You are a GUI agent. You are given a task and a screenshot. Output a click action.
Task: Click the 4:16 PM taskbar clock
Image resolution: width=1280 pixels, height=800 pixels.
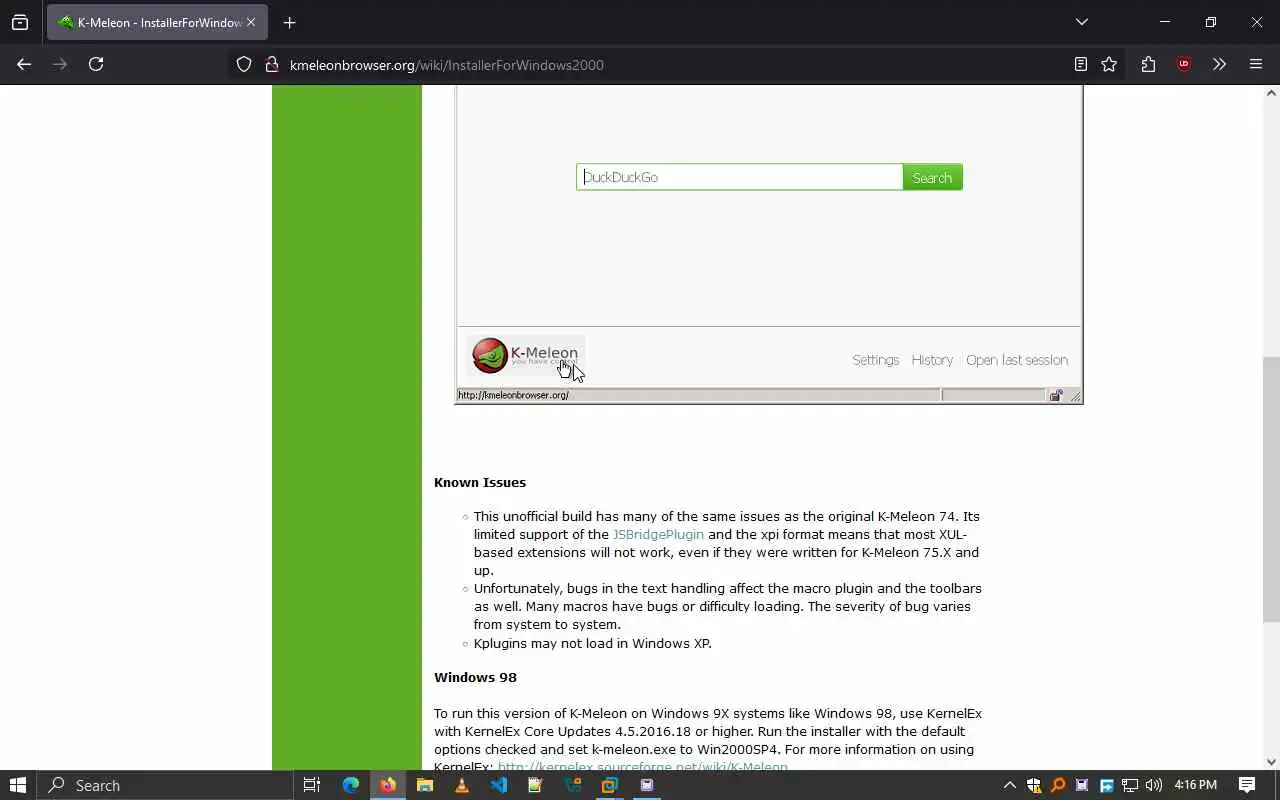tap(1195, 785)
